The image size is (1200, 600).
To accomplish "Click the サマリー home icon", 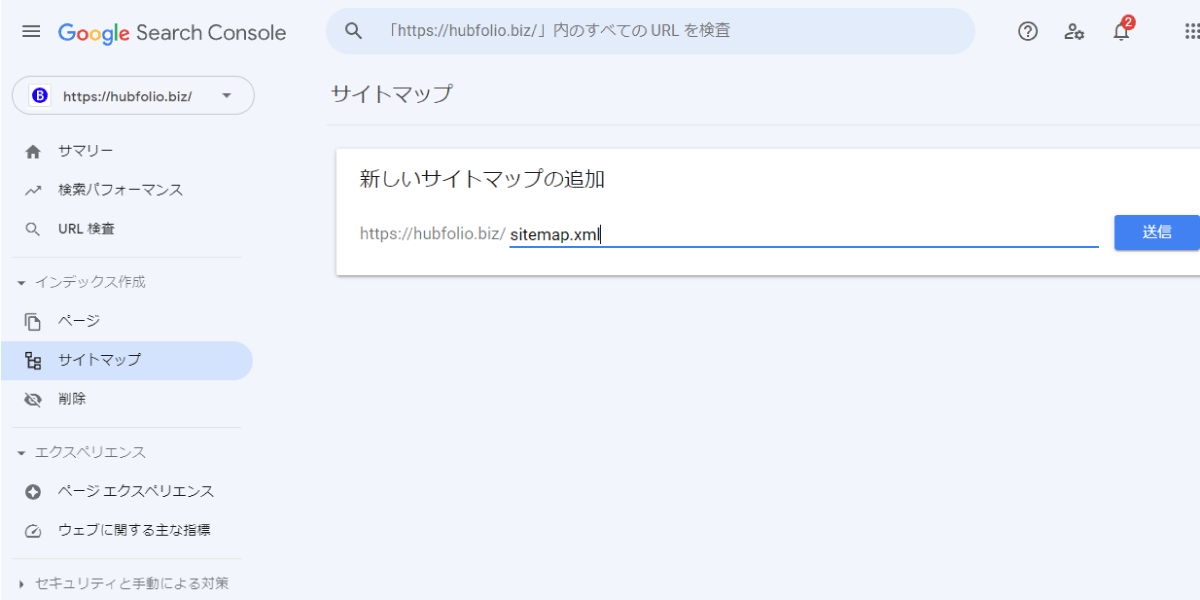I will coord(33,152).
